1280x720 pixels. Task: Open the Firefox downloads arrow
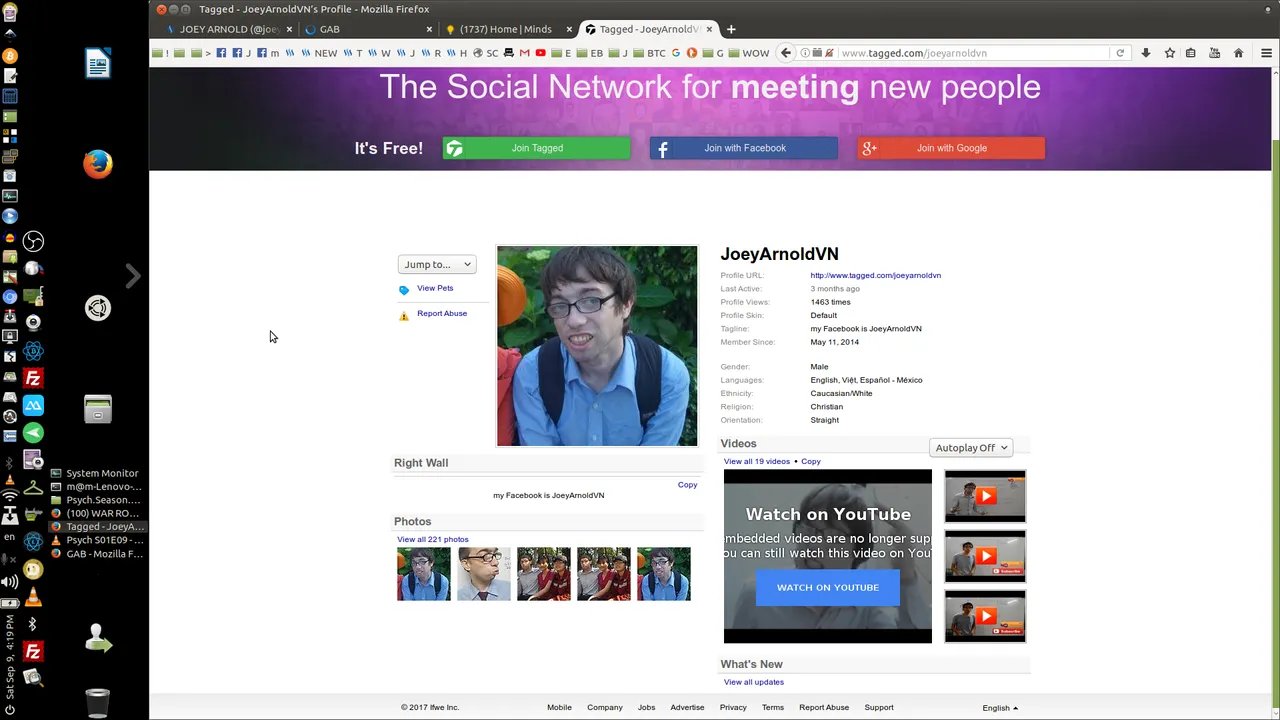click(1146, 53)
